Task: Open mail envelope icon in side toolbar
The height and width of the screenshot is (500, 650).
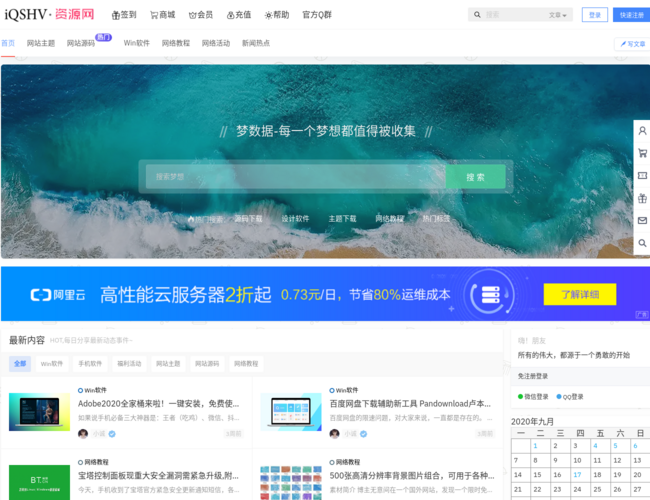Action: 642,221
